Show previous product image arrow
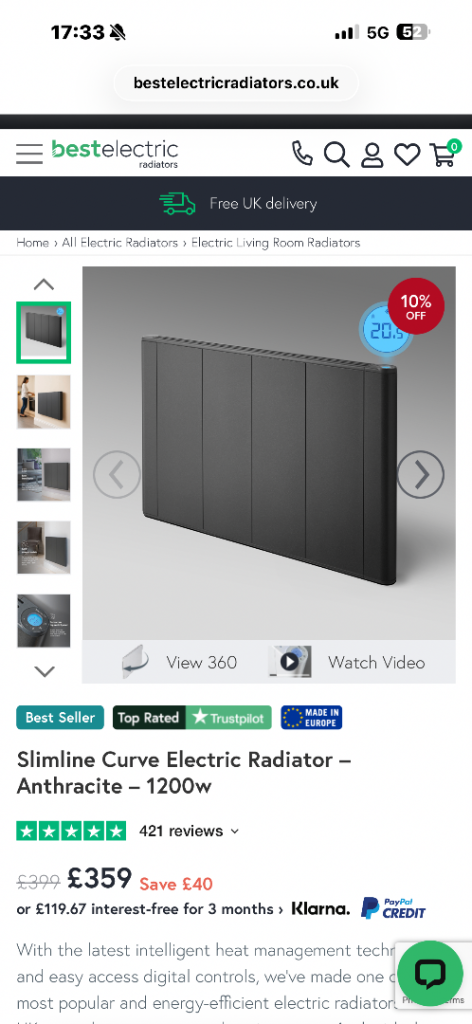 coord(117,475)
